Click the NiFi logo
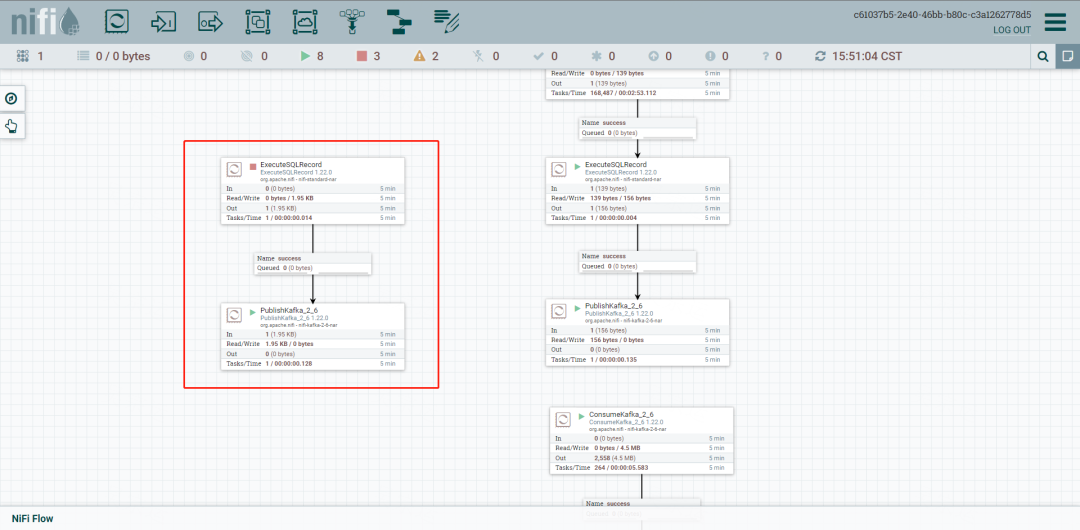This screenshot has width=1080, height=530. click(x=45, y=22)
